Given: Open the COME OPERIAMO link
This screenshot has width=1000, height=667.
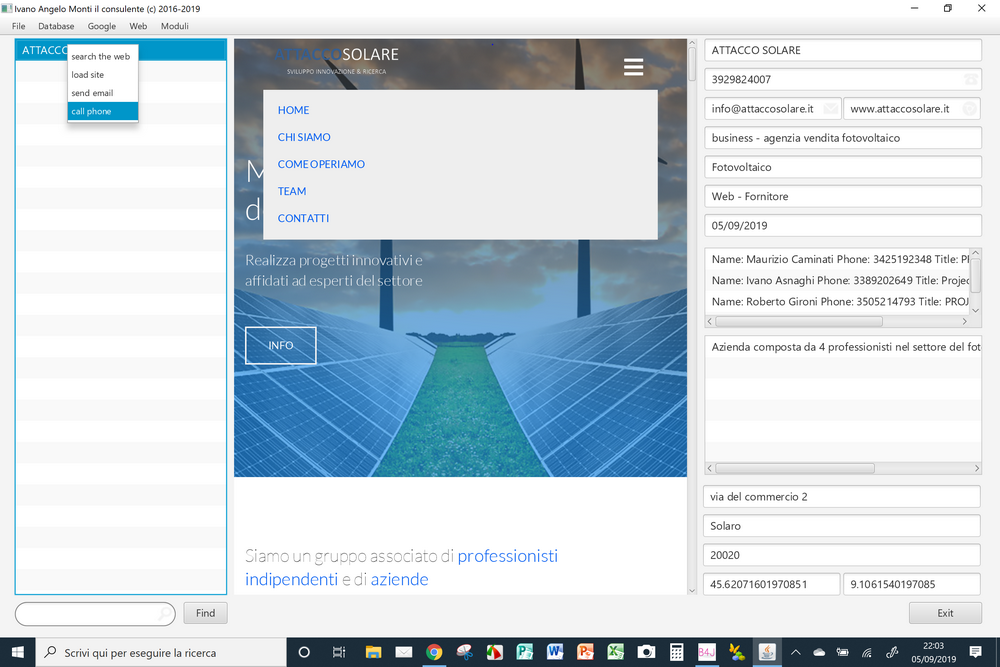Looking at the screenshot, I should 321,164.
